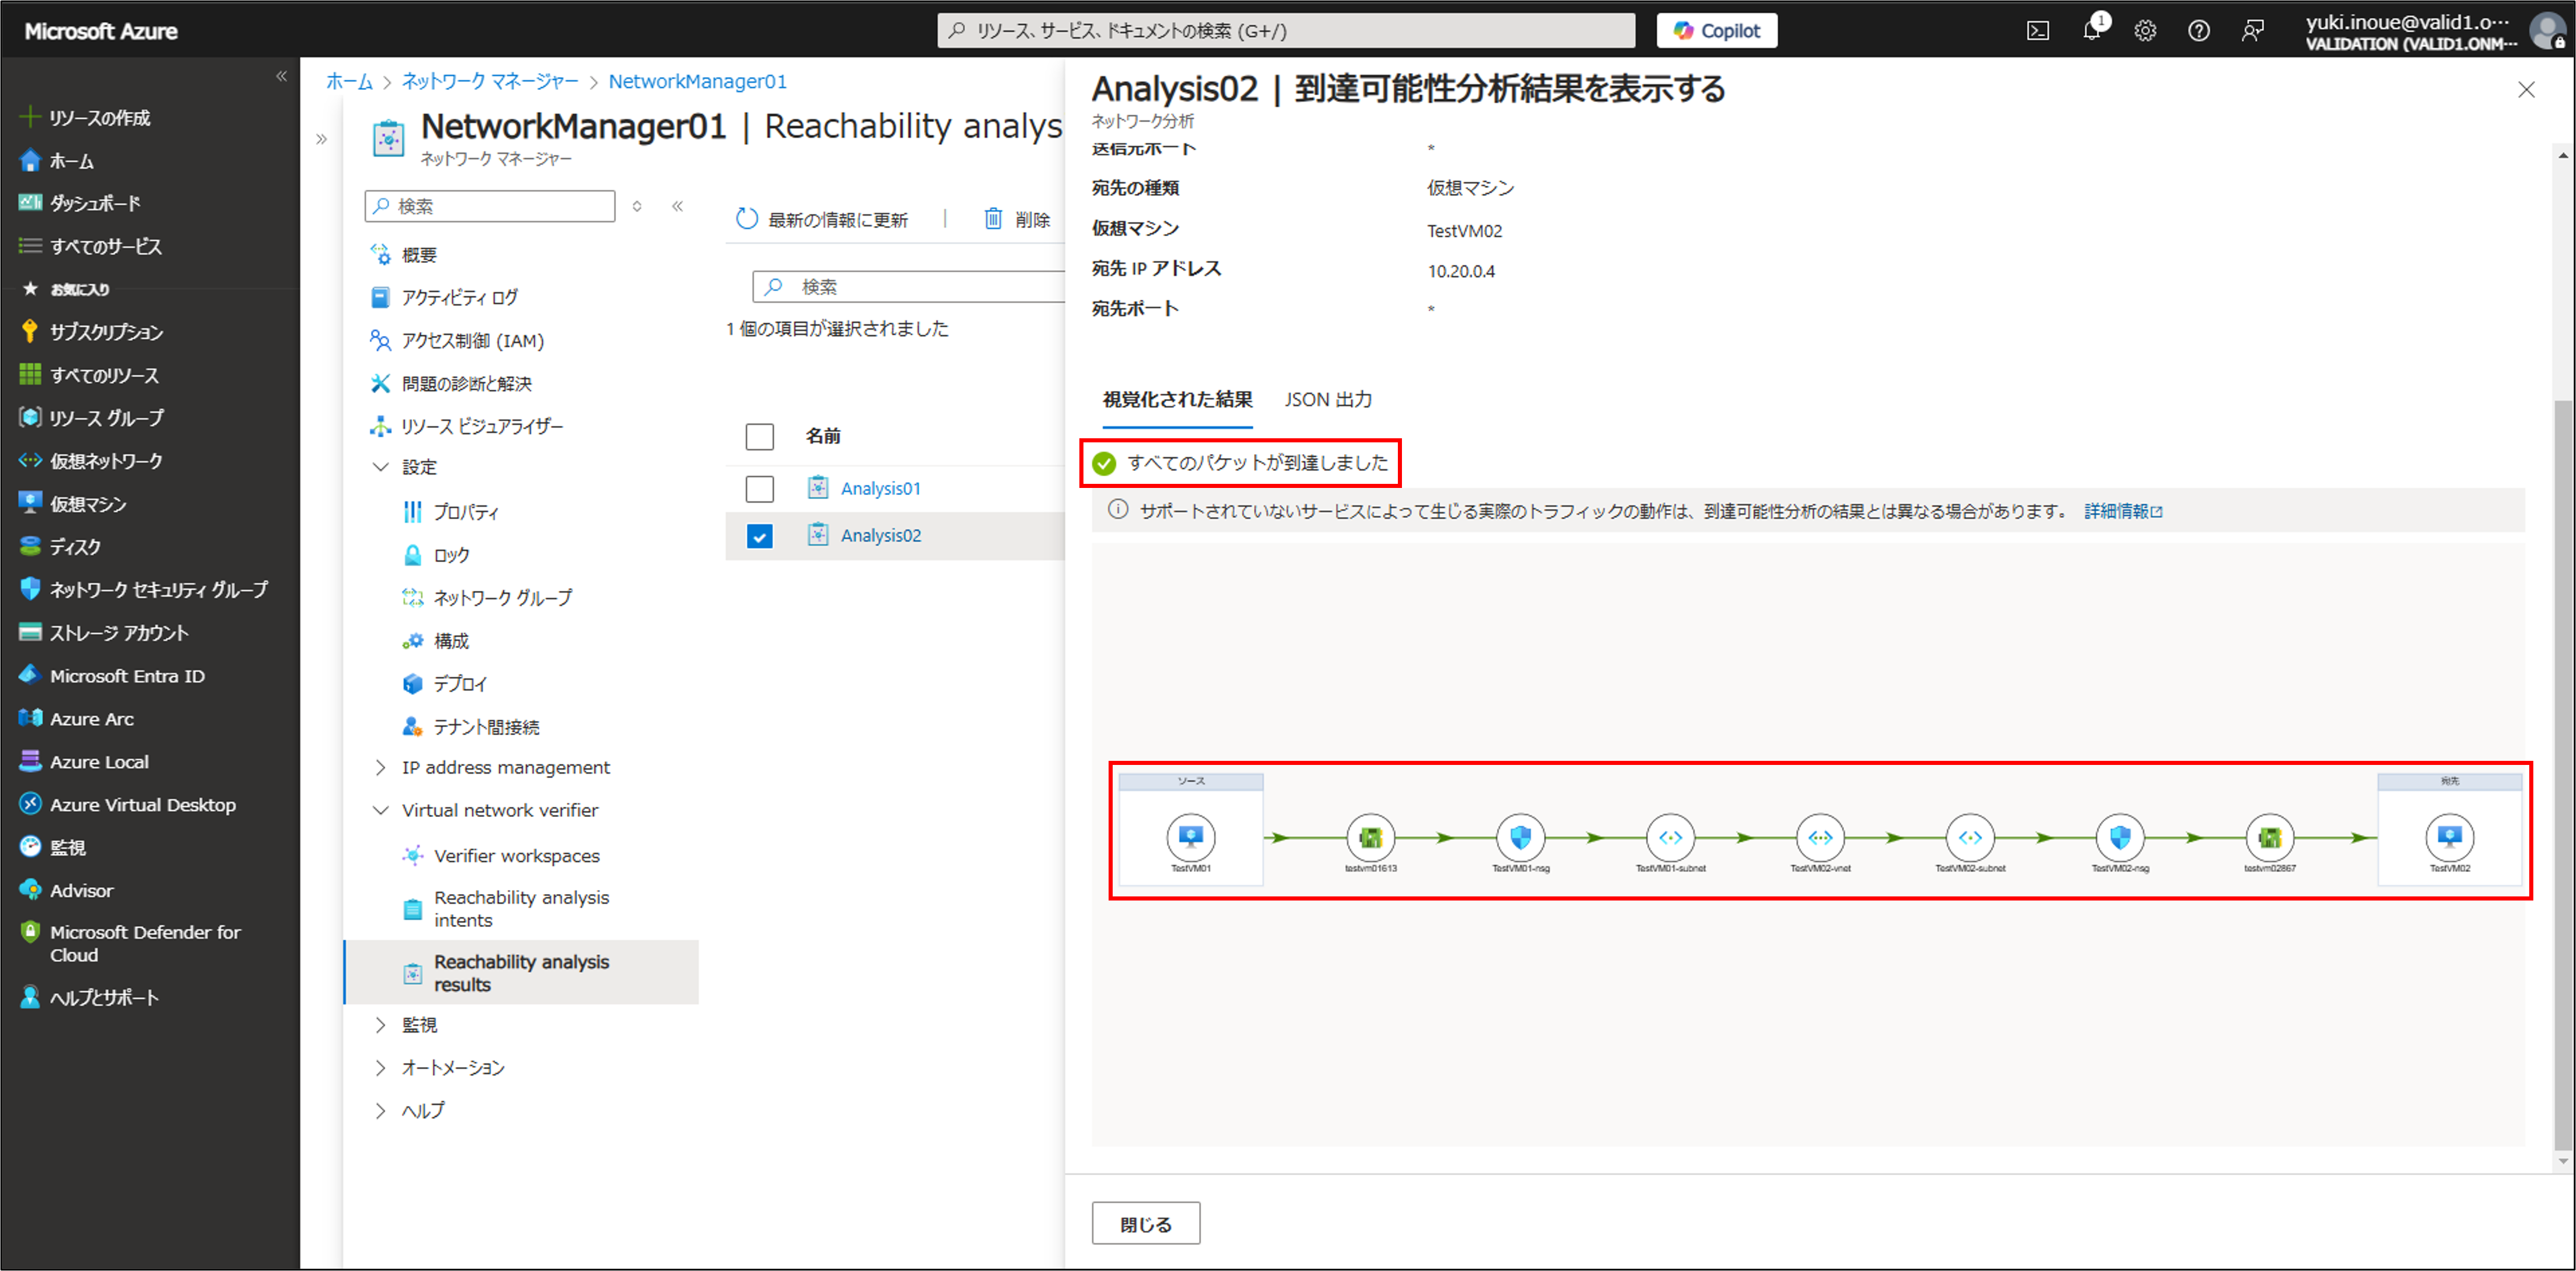Open the feedback icon in the top bar
This screenshot has height=1271, width=2576.
point(2252,31)
